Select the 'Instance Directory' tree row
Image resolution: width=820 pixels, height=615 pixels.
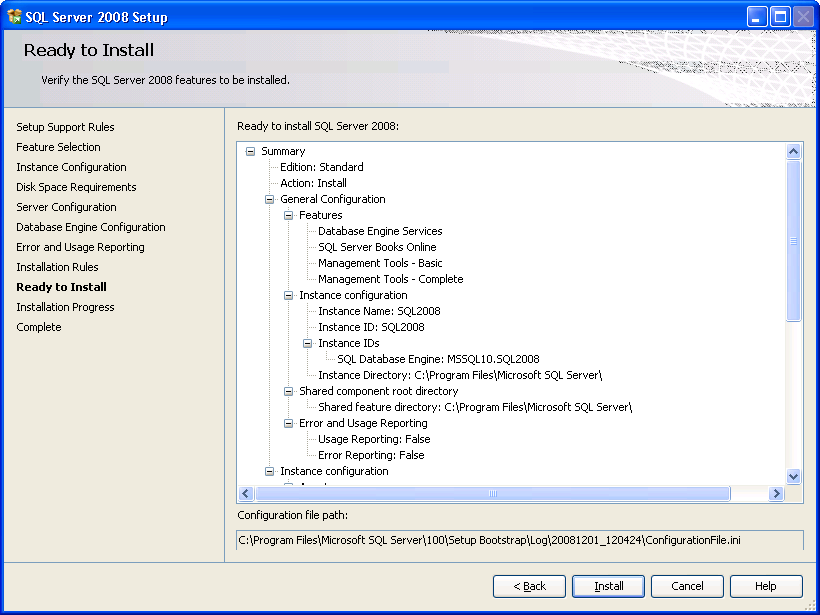[460, 375]
